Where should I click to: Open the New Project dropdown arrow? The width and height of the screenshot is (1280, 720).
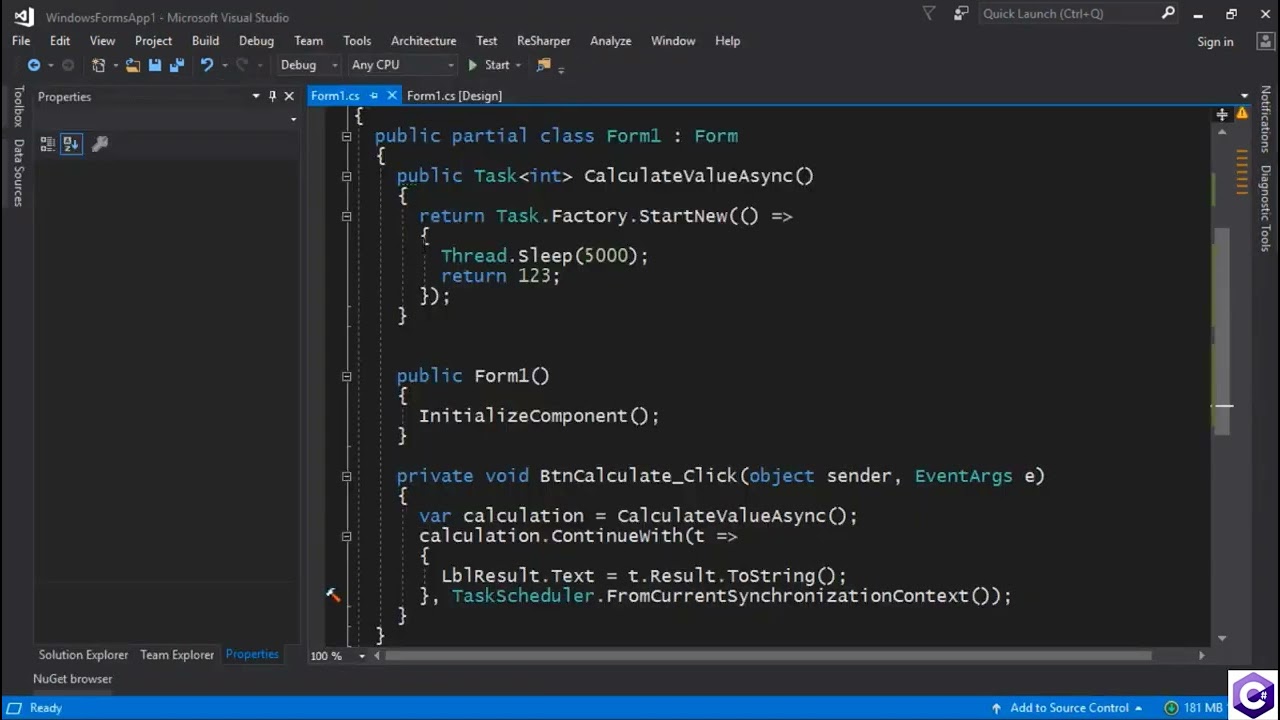(115, 65)
